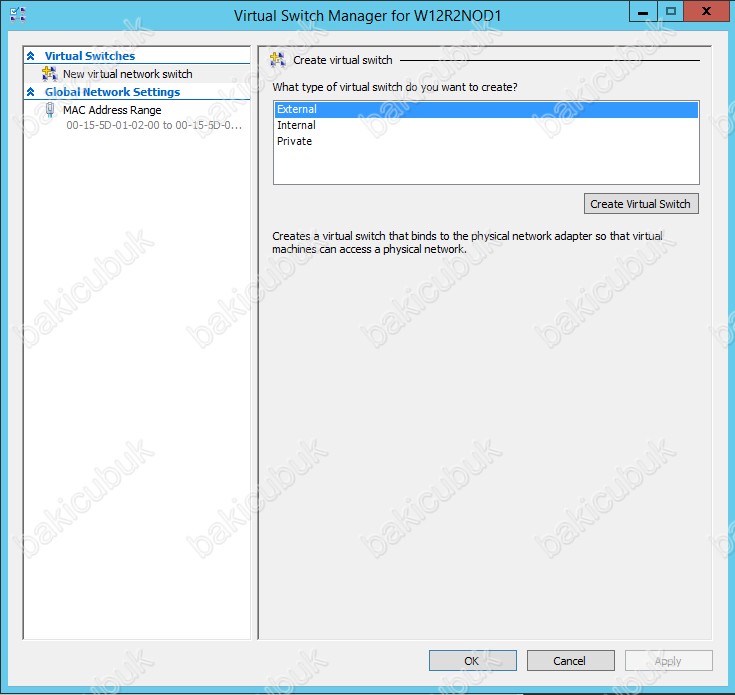The height and width of the screenshot is (695, 735).
Task: Dismiss the dialog with Cancel
Action: 570,660
